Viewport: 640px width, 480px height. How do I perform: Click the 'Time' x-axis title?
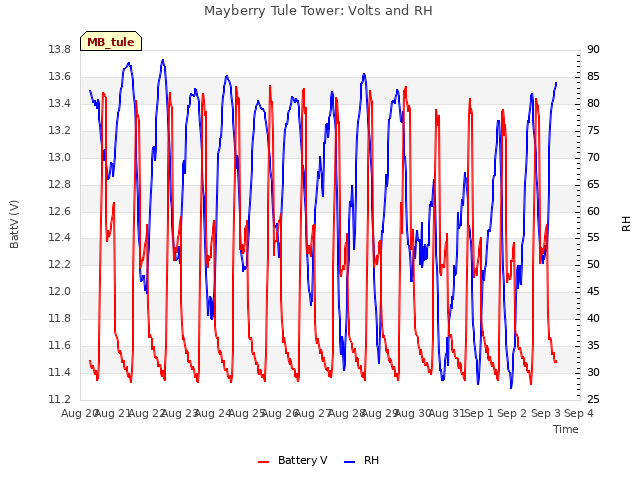point(566,429)
